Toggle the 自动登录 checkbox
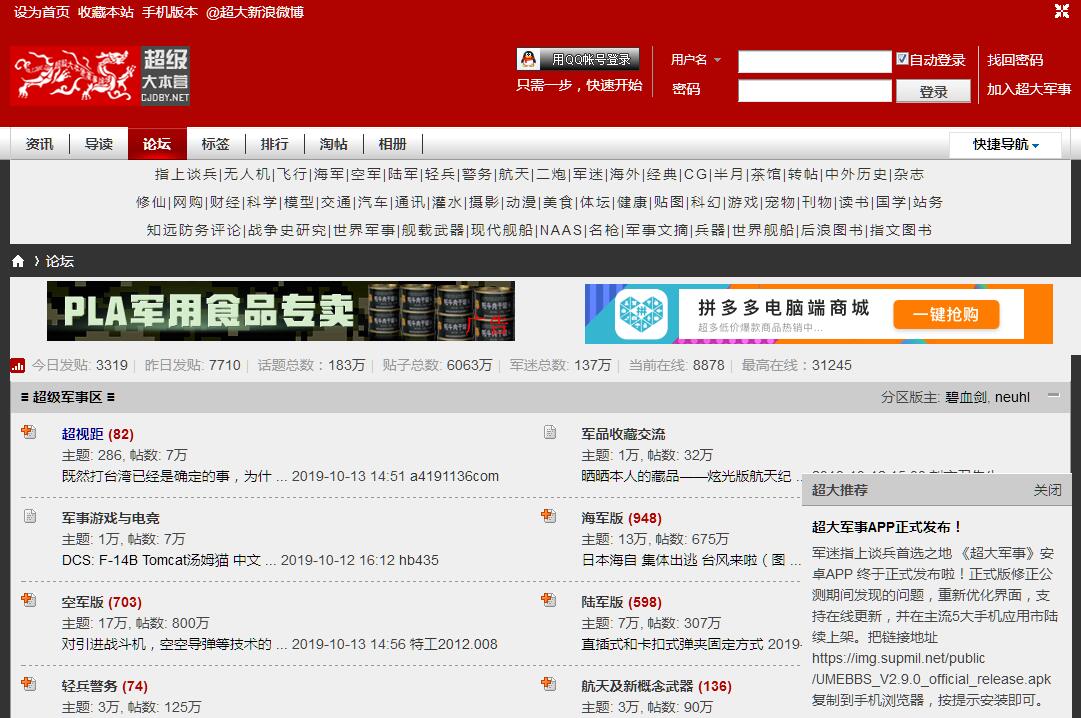This screenshot has height=718, width=1081. pyautogui.click(x=902, y=59)
